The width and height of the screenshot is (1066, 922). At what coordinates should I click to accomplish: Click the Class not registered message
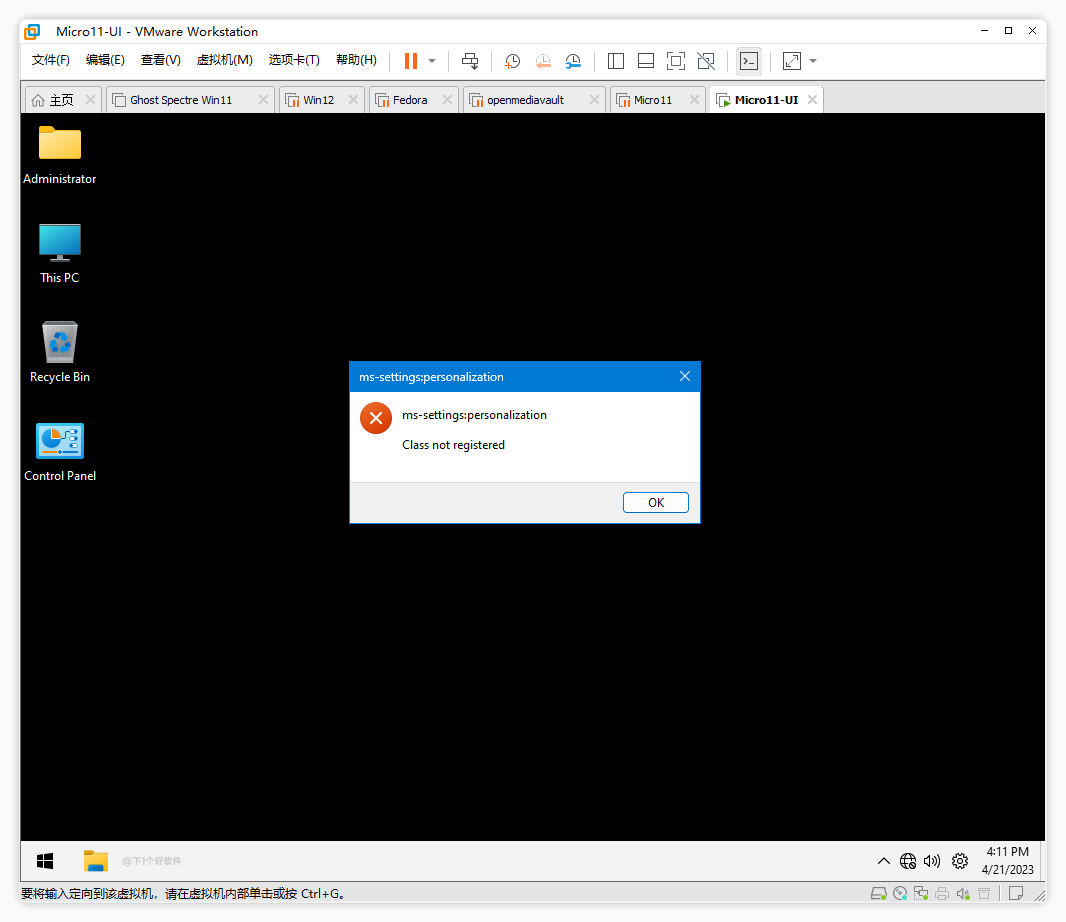[453, 445]
